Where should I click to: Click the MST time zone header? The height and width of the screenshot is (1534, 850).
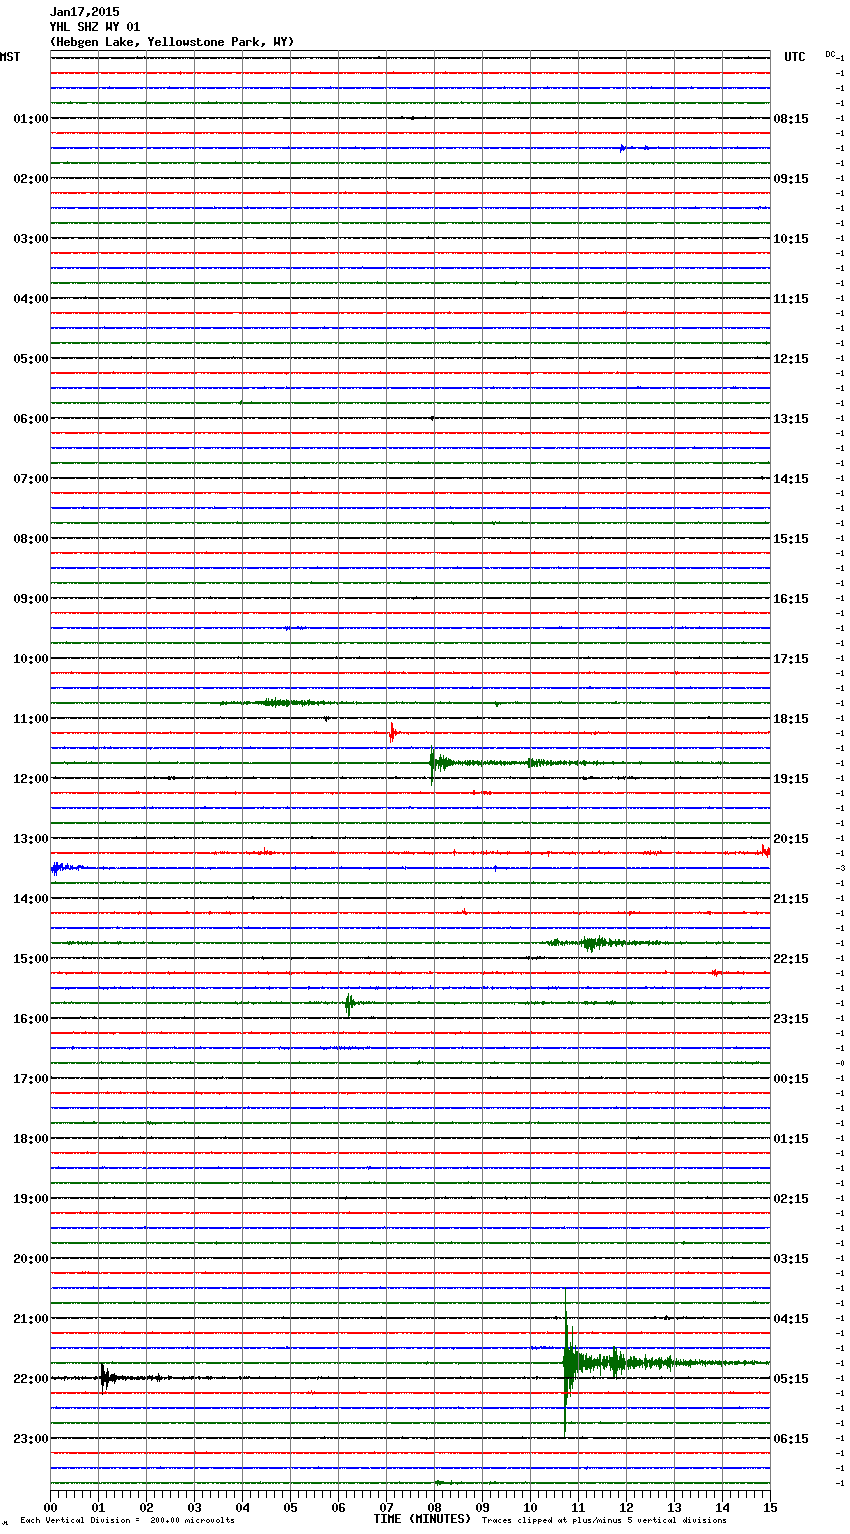(10, 57)
